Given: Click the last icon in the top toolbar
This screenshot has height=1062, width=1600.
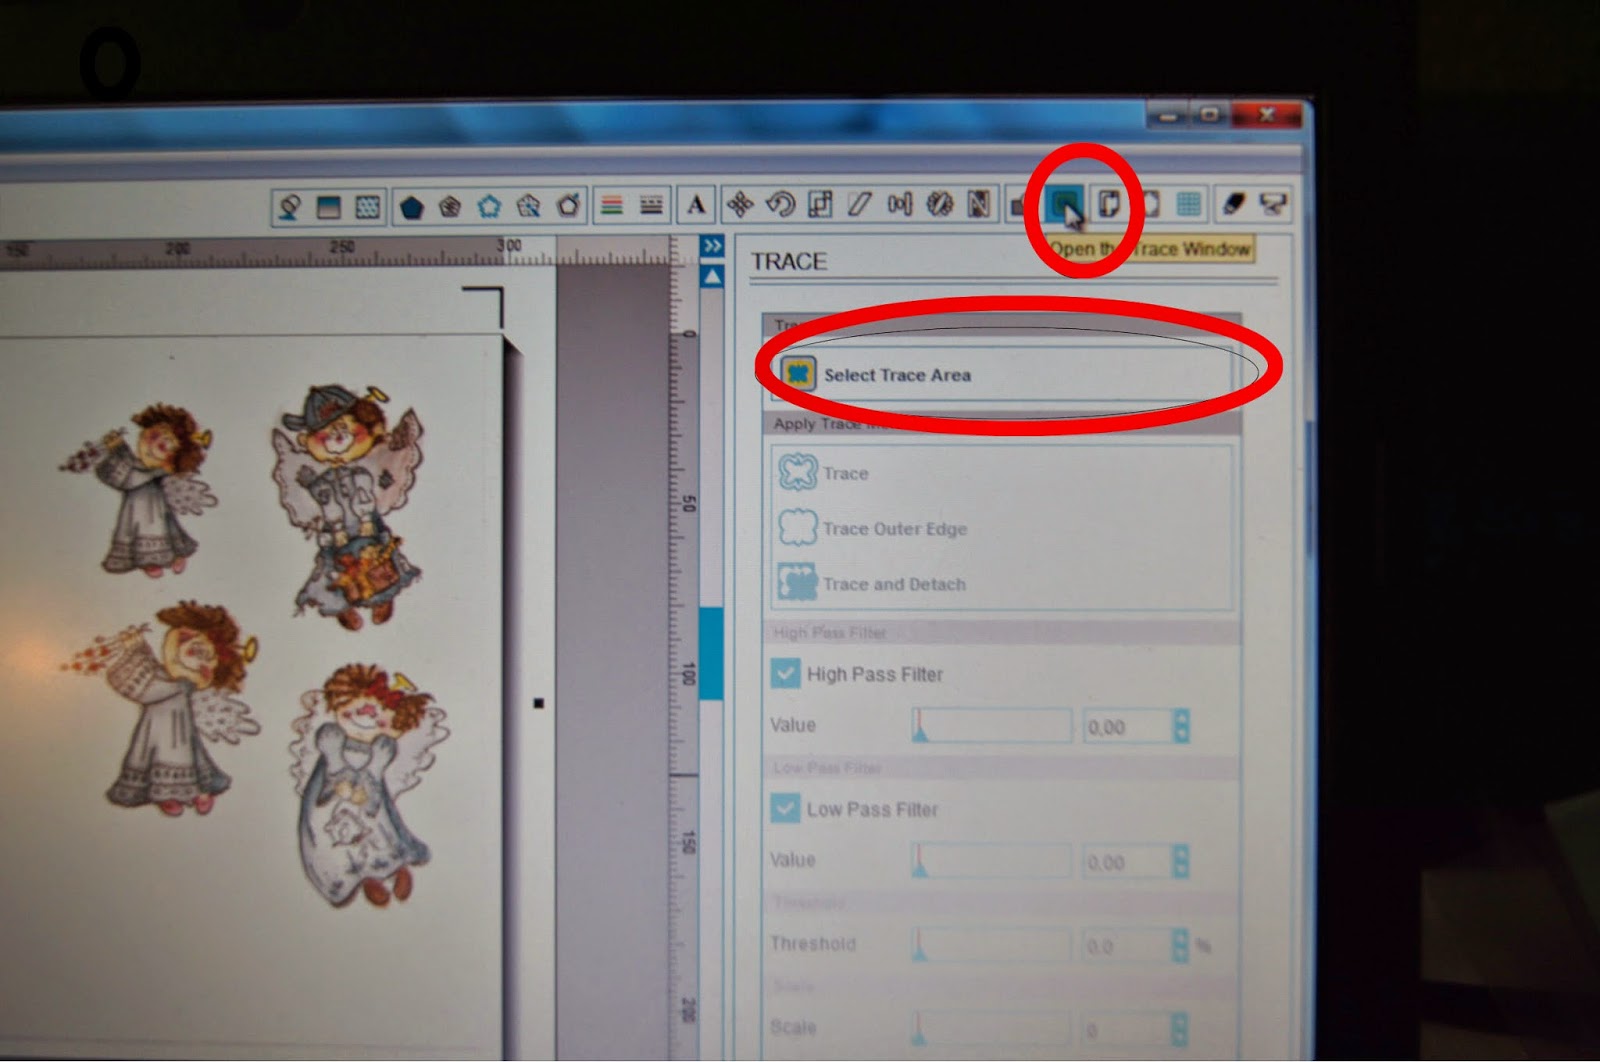Looking at the screenshot, I should [1273, 204].
